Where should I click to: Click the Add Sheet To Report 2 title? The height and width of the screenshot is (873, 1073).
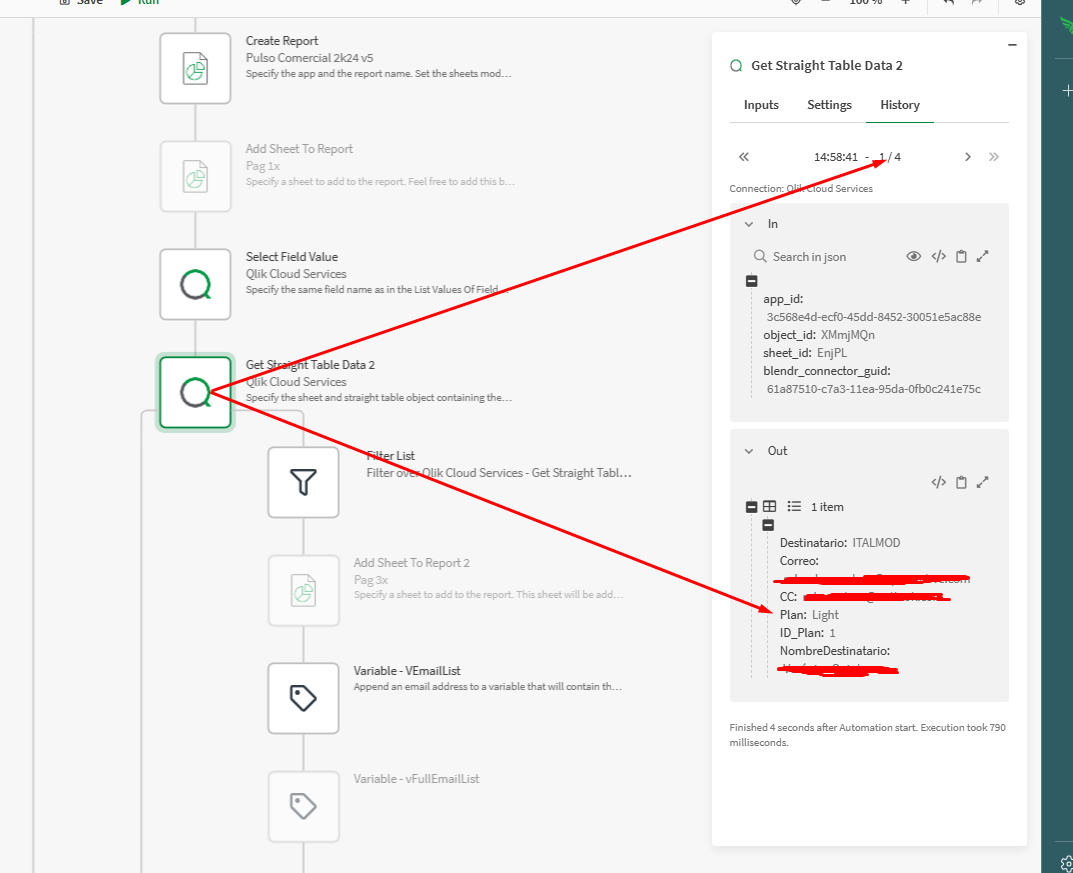click(411, 563)
